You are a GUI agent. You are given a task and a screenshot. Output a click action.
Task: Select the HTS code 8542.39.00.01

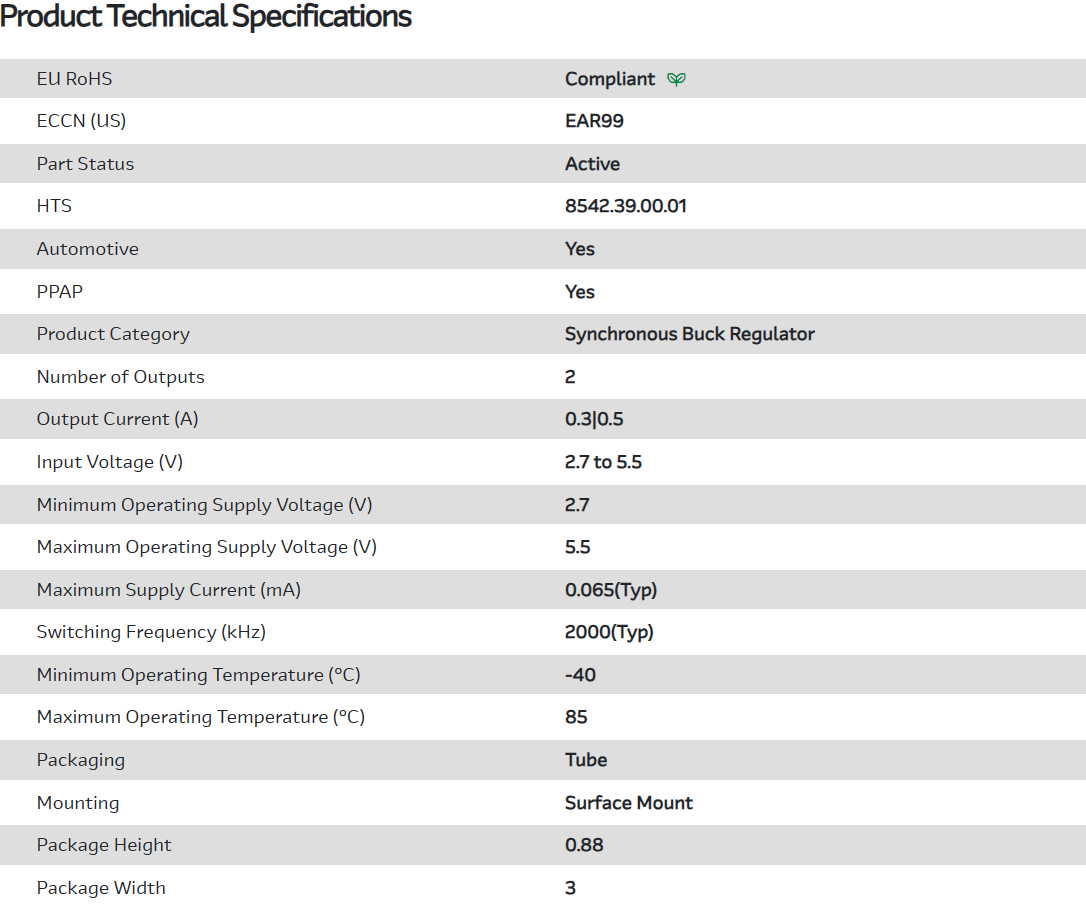[625, 206]
